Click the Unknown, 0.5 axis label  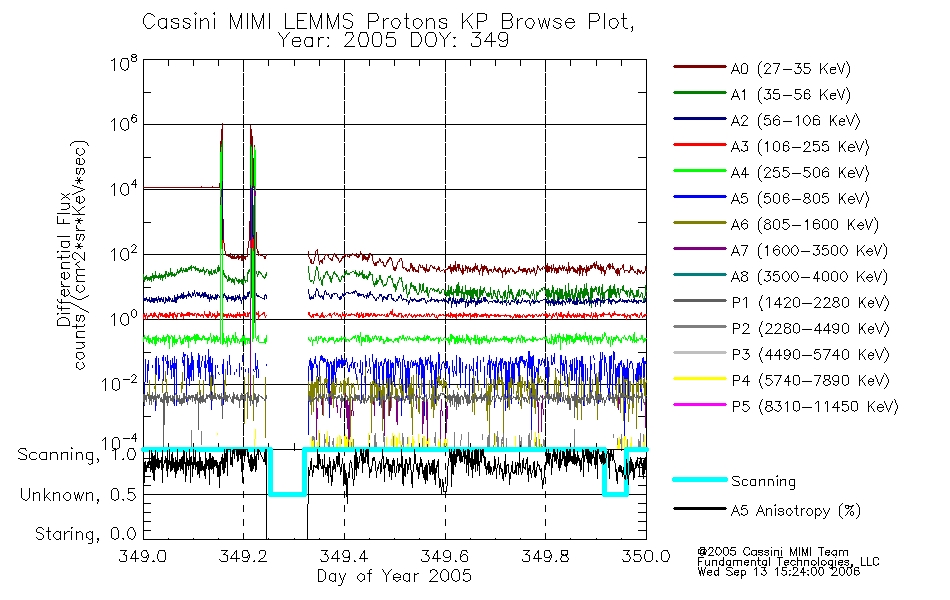(x=79, y=495)
